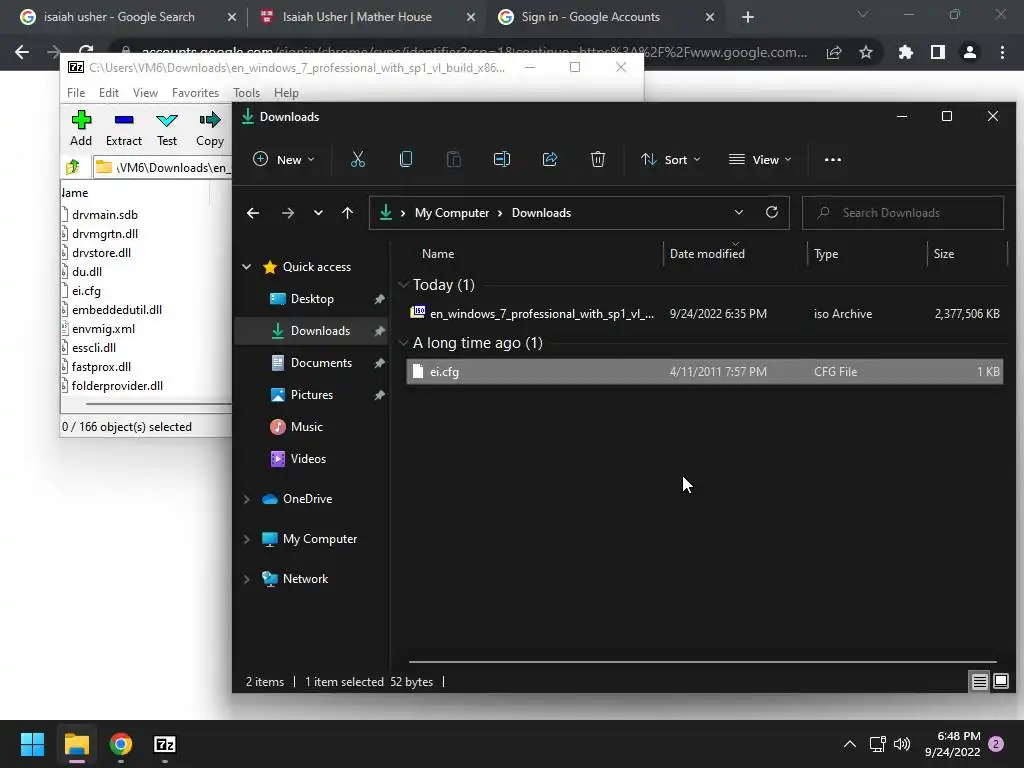Open the New dropdown in Explorer
The image size is (1024, 768).
click(x=284, y=159)
